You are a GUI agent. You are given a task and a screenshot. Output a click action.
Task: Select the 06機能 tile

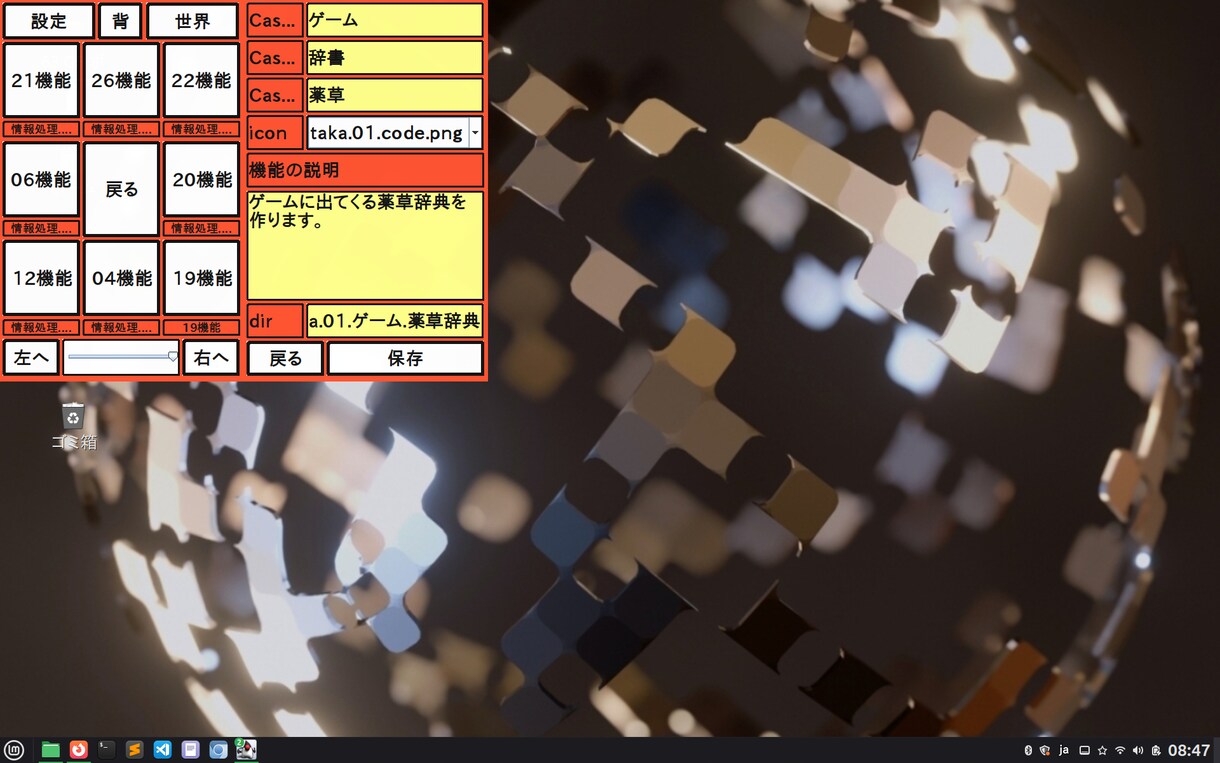[x=41, y=180]
